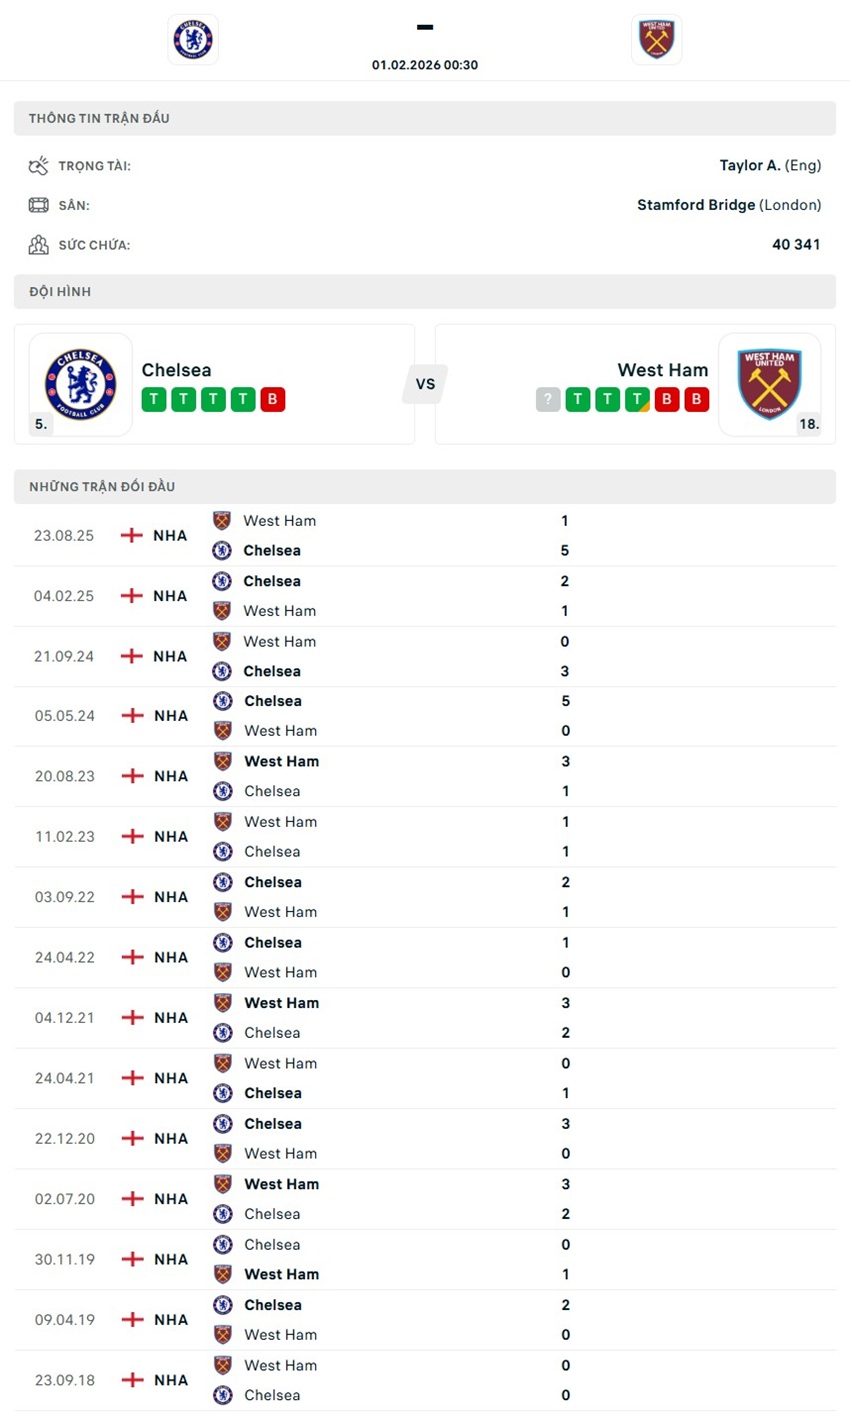Open the Chelsea club crest at the top
The image size is (850, 1419).
pos(192,39)
